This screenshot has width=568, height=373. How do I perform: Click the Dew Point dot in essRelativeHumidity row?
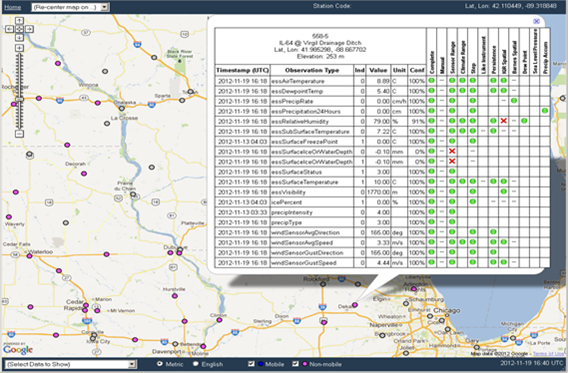(x=524, y=121)
